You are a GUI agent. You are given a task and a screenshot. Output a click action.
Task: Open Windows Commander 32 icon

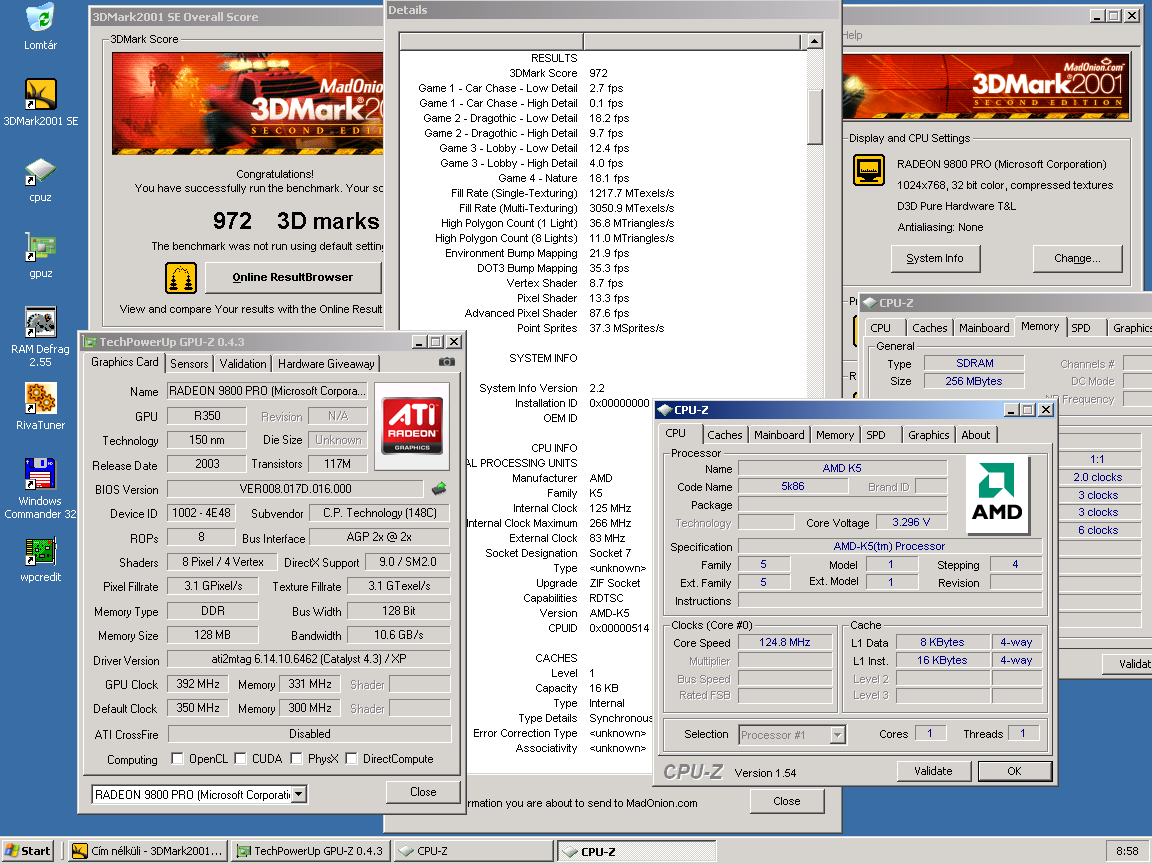pyautogui.click(x=40, y=488)
